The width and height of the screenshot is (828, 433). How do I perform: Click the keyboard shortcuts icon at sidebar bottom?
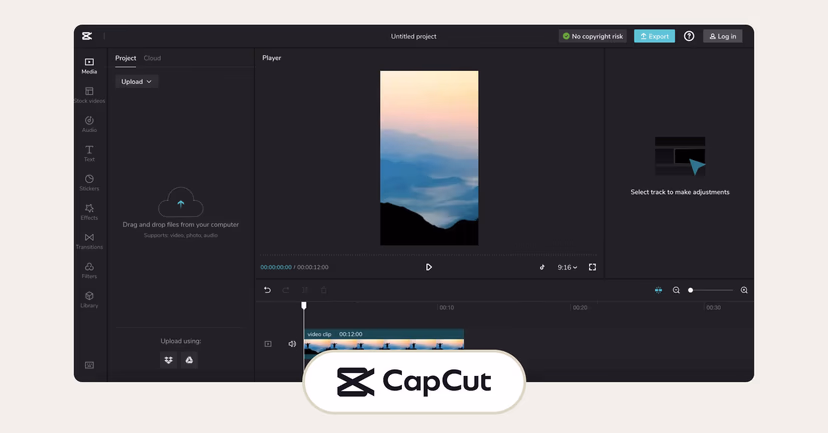pos(89,365)
